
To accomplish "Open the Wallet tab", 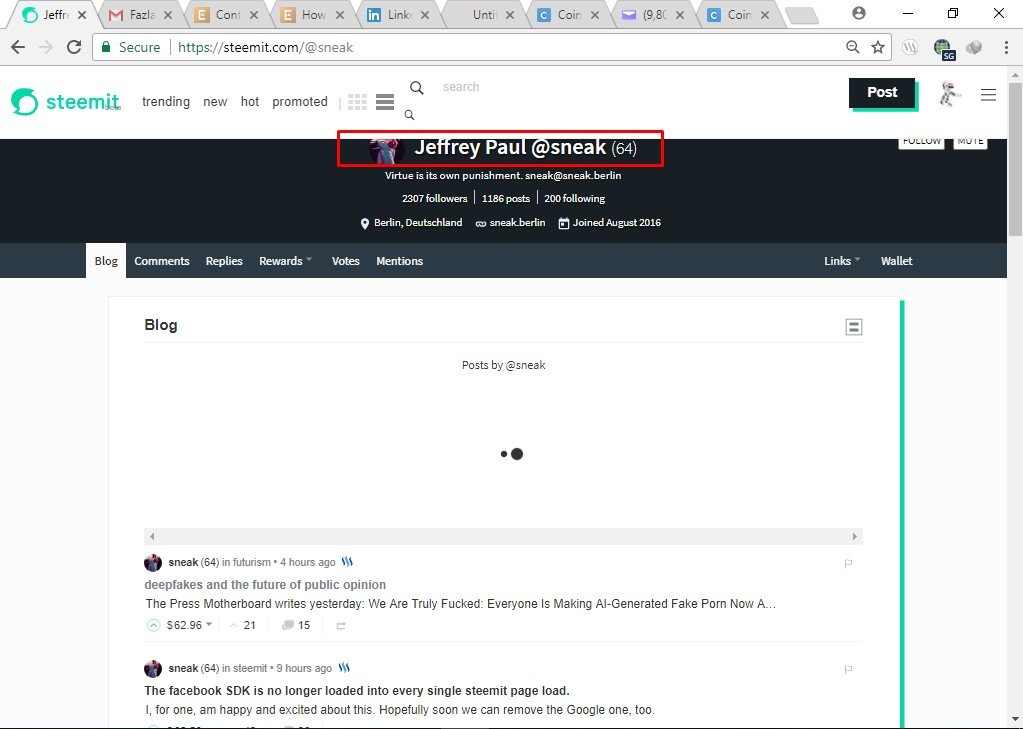I will [896, 260].
